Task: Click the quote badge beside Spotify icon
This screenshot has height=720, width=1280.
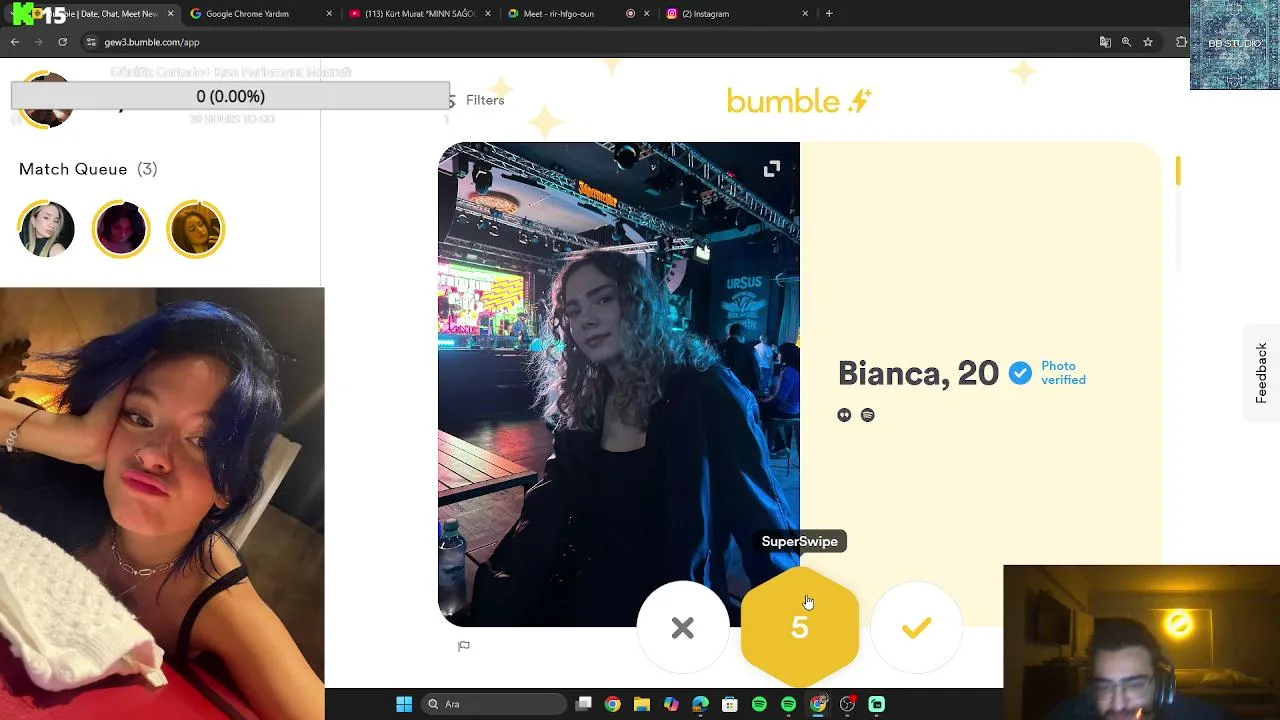Action: 845,415
